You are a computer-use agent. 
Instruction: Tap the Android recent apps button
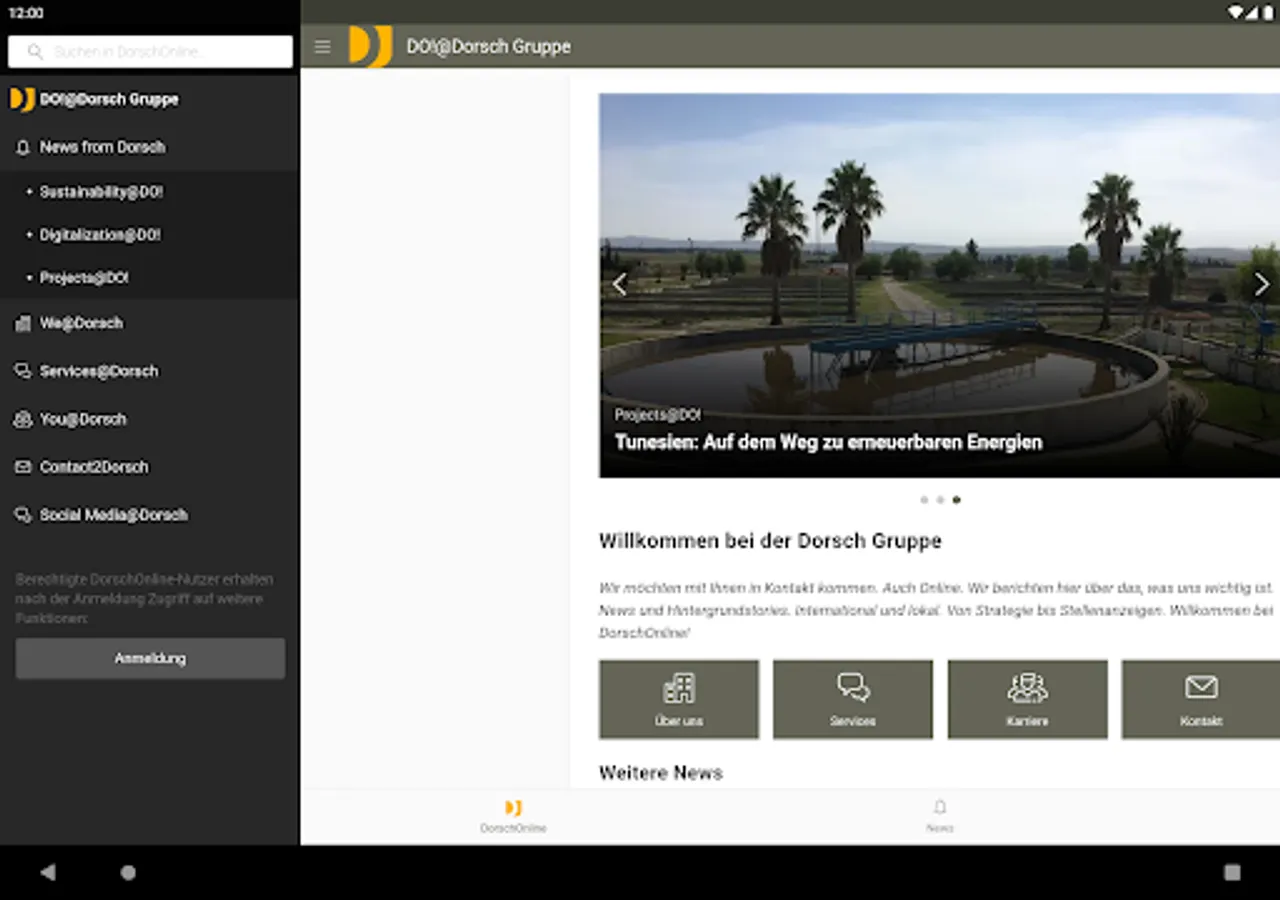pyautogui.click(x=1232, y=872)
